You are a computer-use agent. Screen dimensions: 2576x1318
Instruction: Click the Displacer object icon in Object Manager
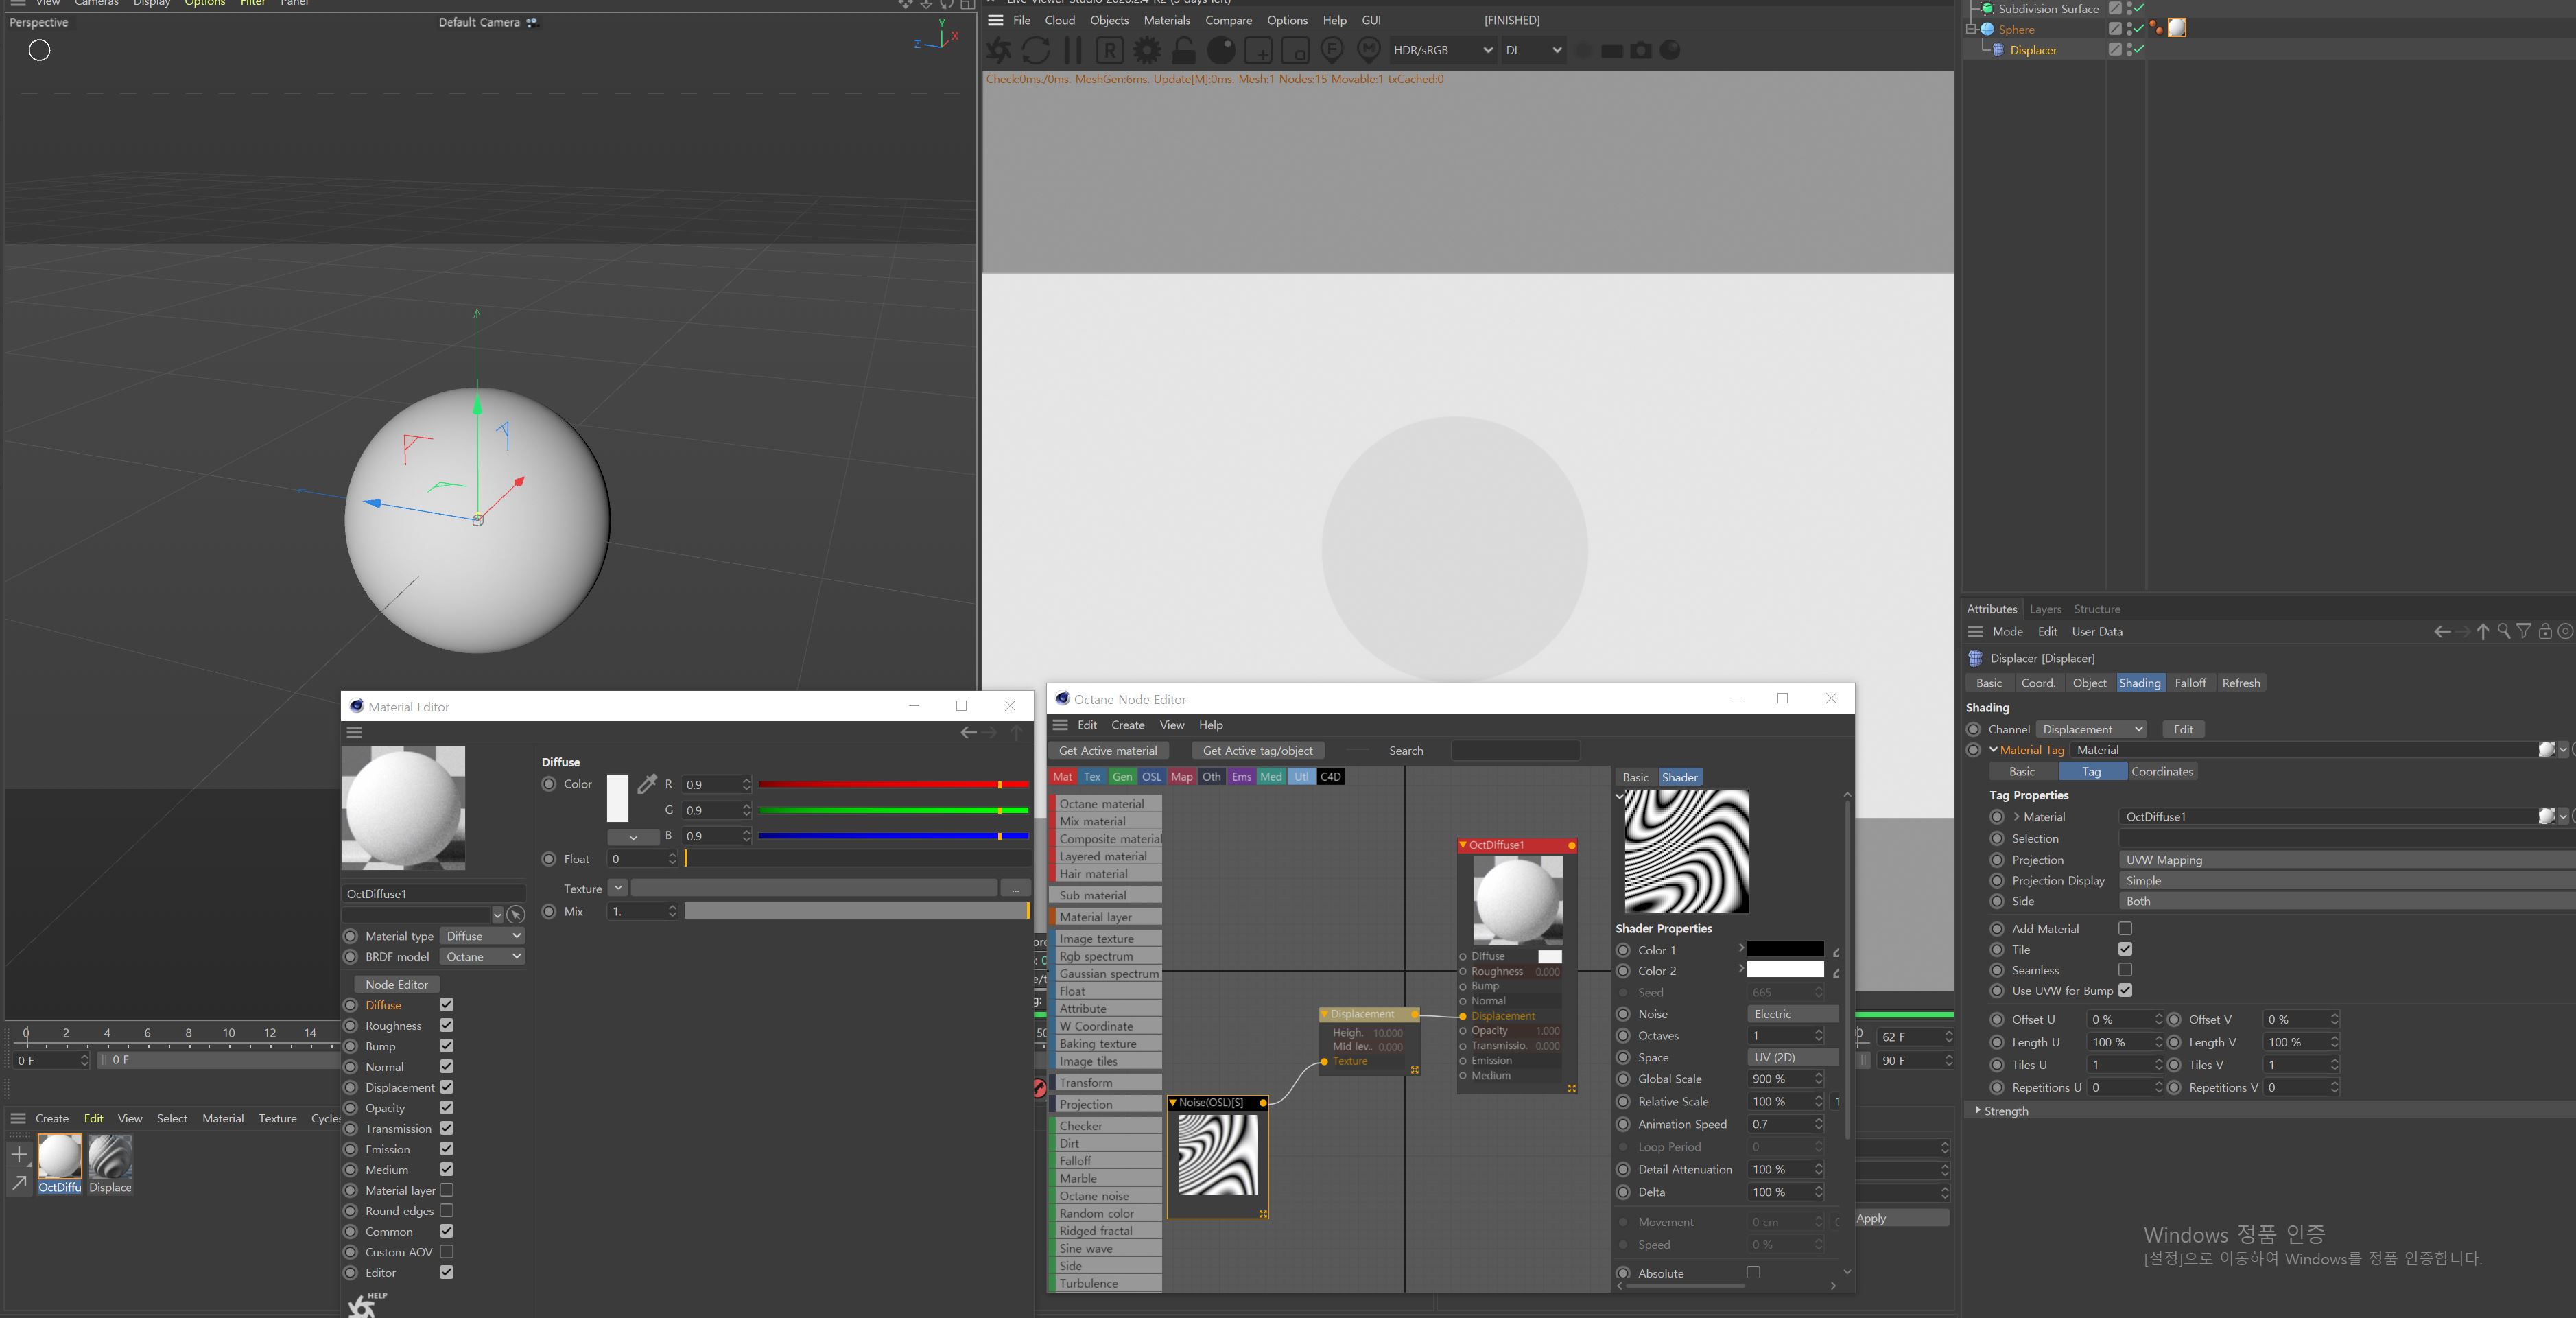click(1997, 50)
